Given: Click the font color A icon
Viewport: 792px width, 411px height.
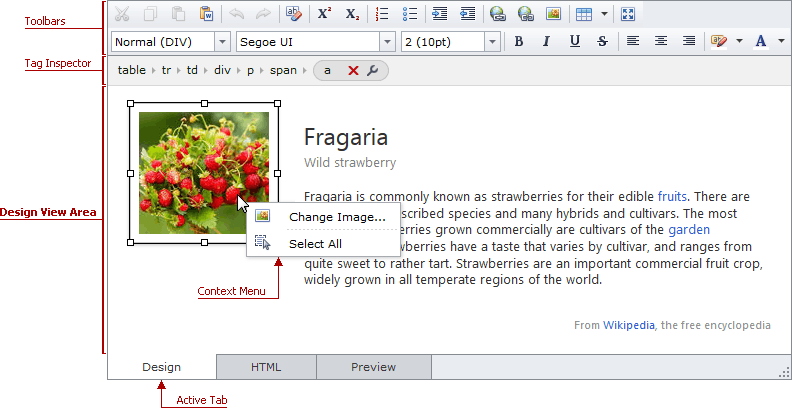Looking at the screenshot, I should coord(761,41).
